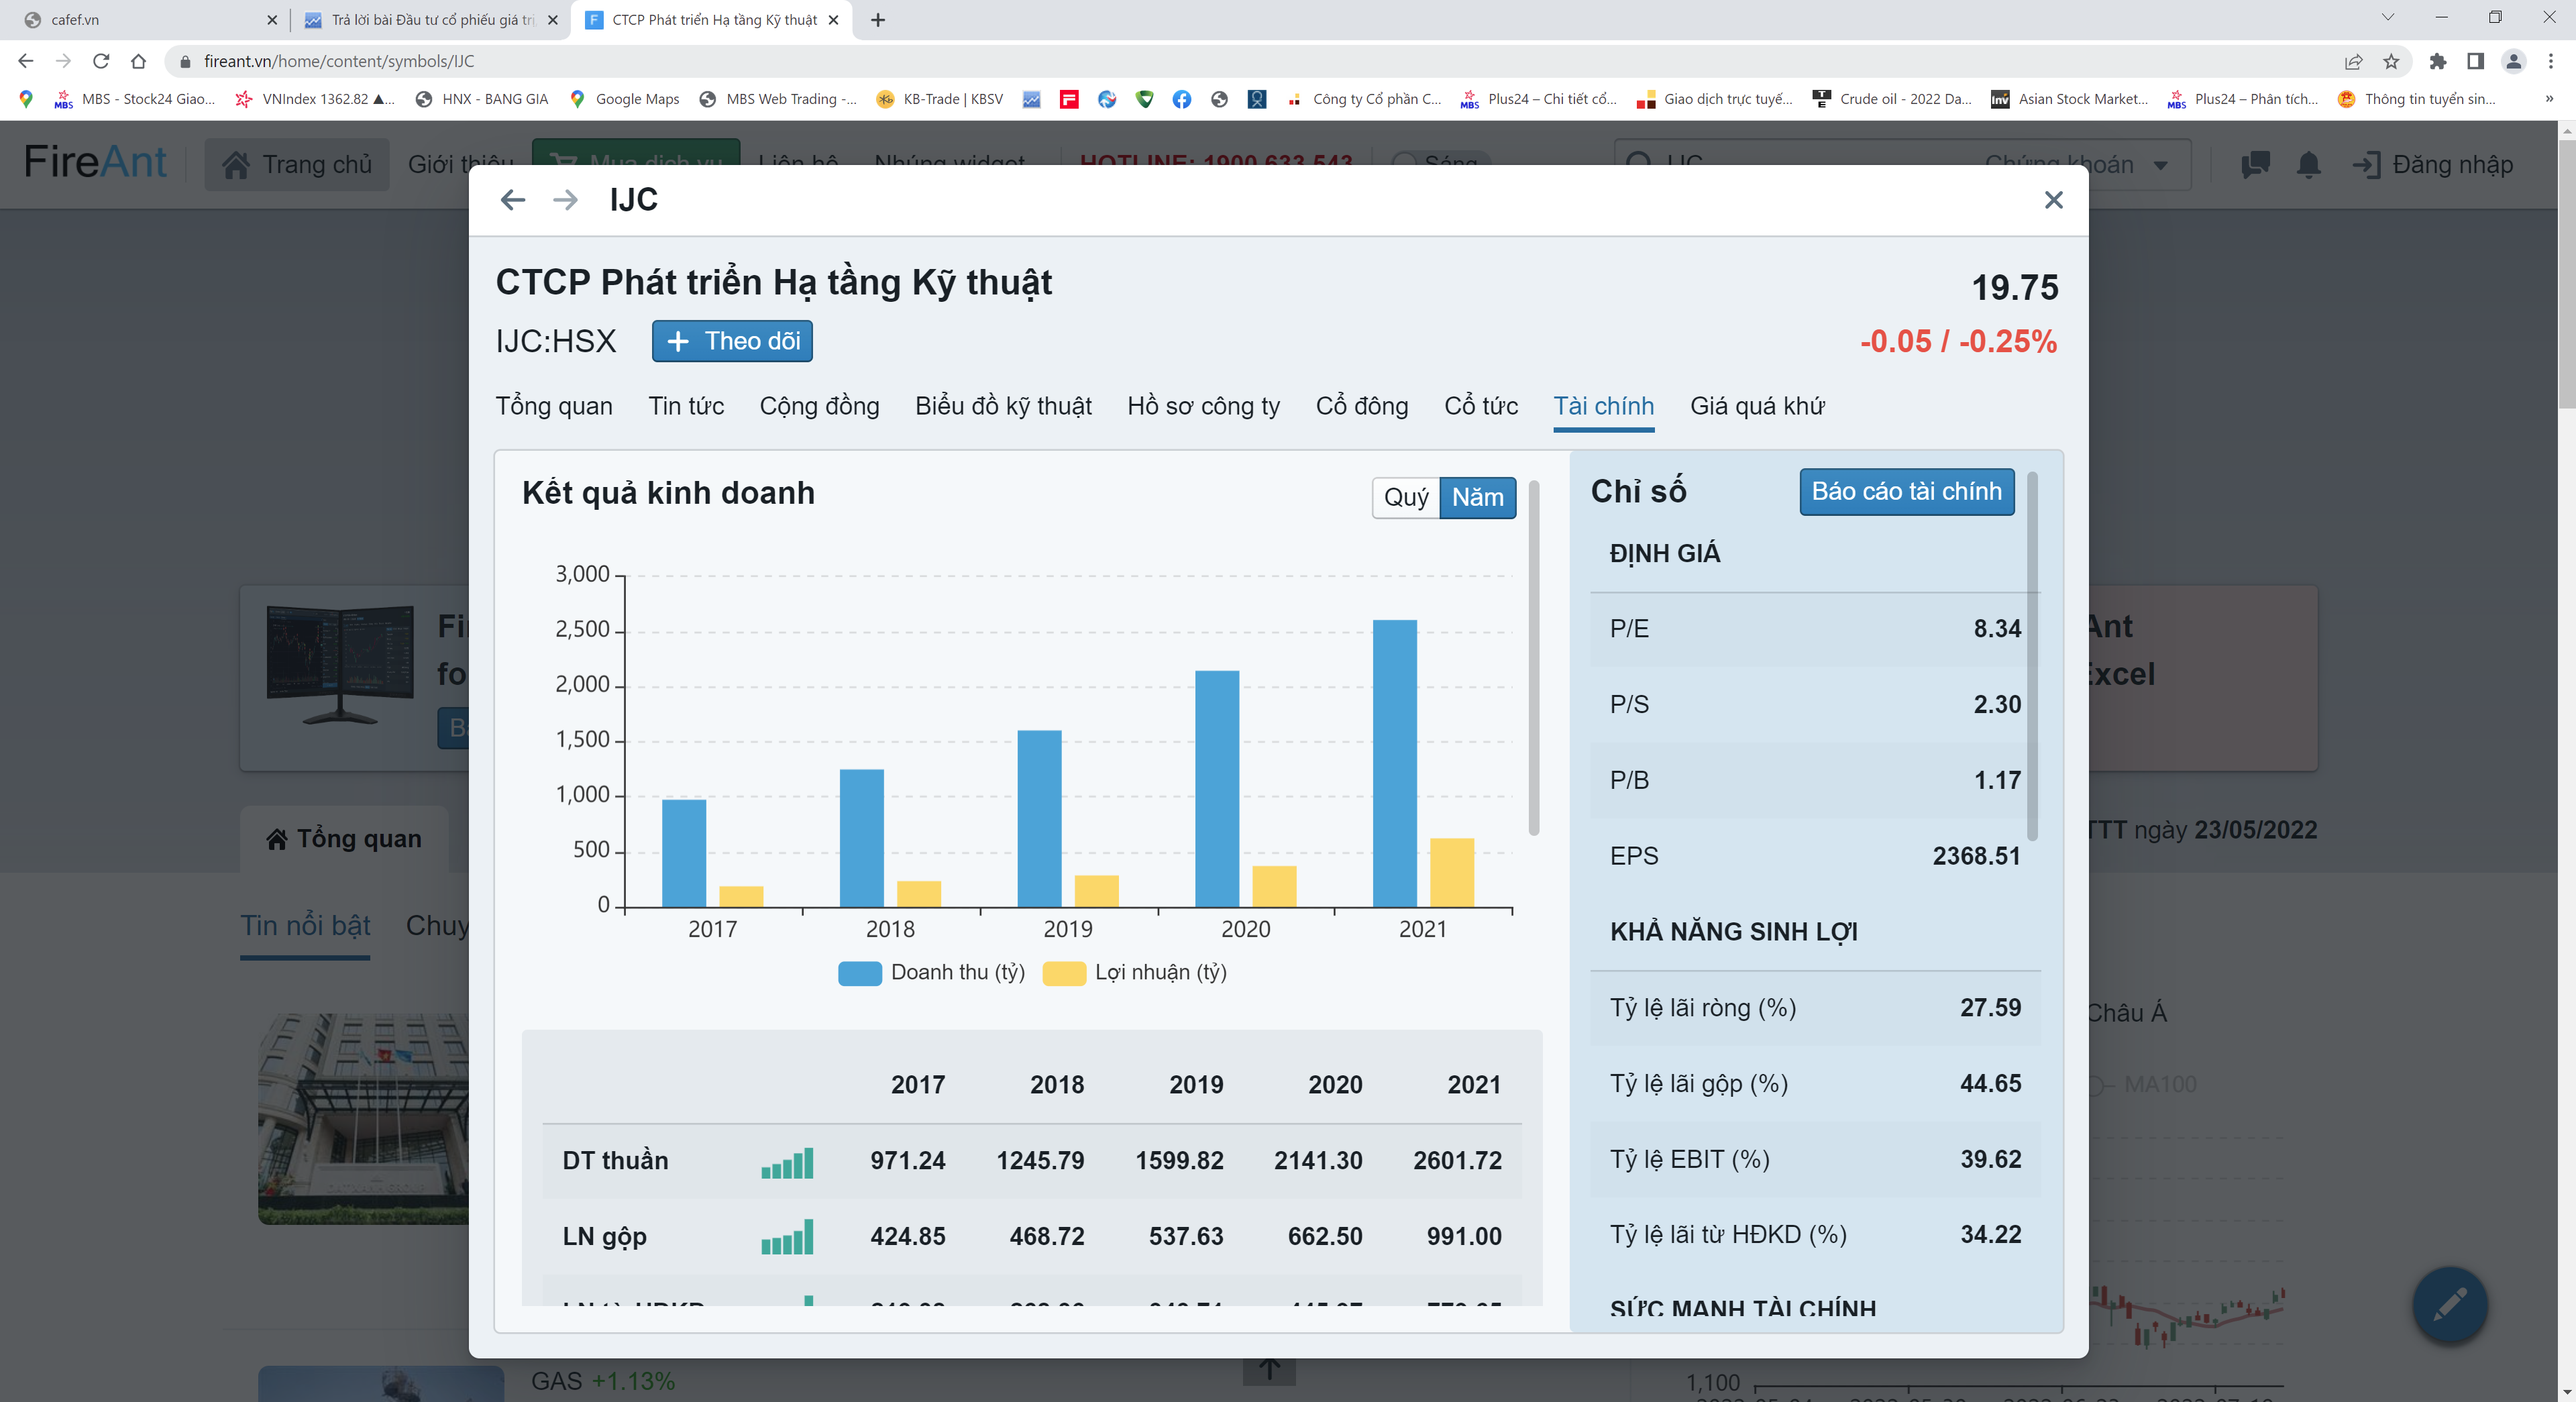Screen dimensions: 2576x1402
Task: Open Chrome profile avatar
Action: (x=2513, y=61)
